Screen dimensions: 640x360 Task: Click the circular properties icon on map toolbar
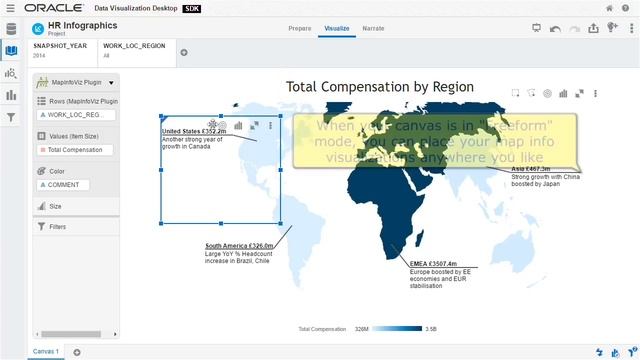[547, 93]
